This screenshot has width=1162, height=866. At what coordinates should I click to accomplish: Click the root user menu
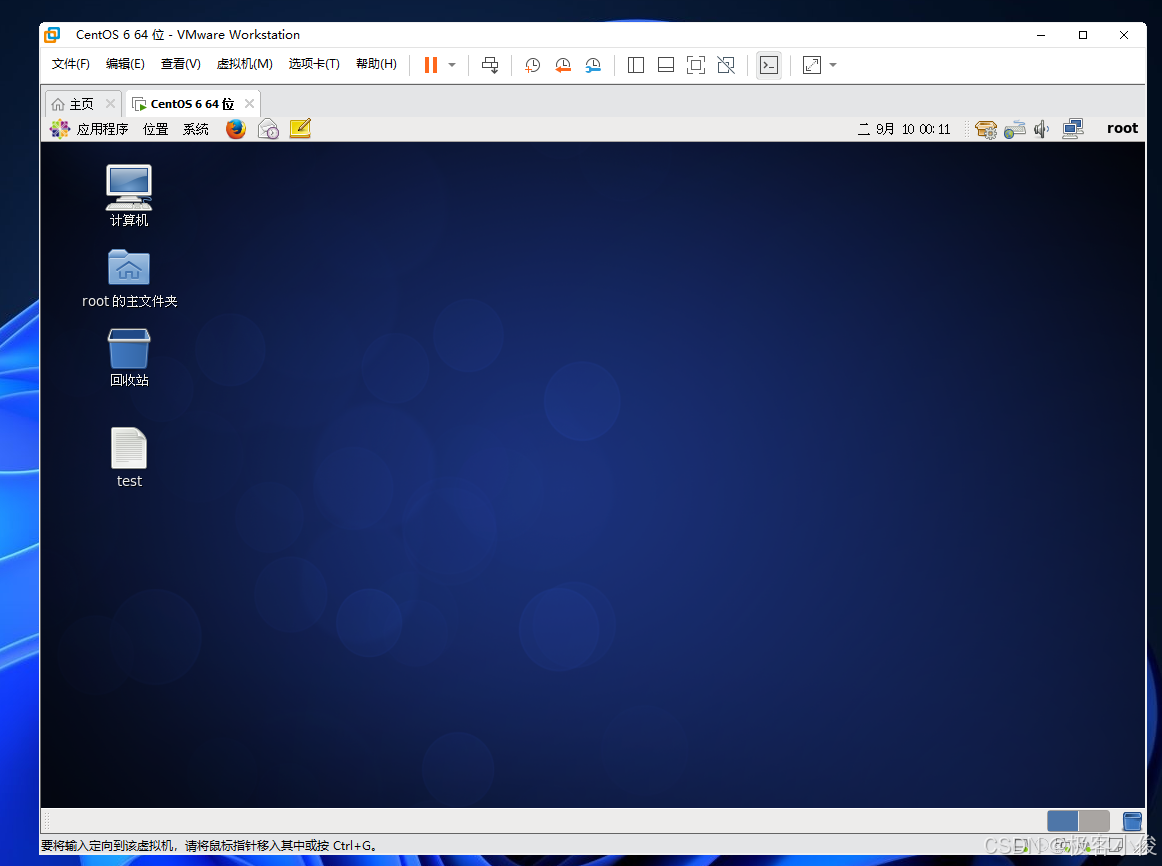[x=1122, y=128]
